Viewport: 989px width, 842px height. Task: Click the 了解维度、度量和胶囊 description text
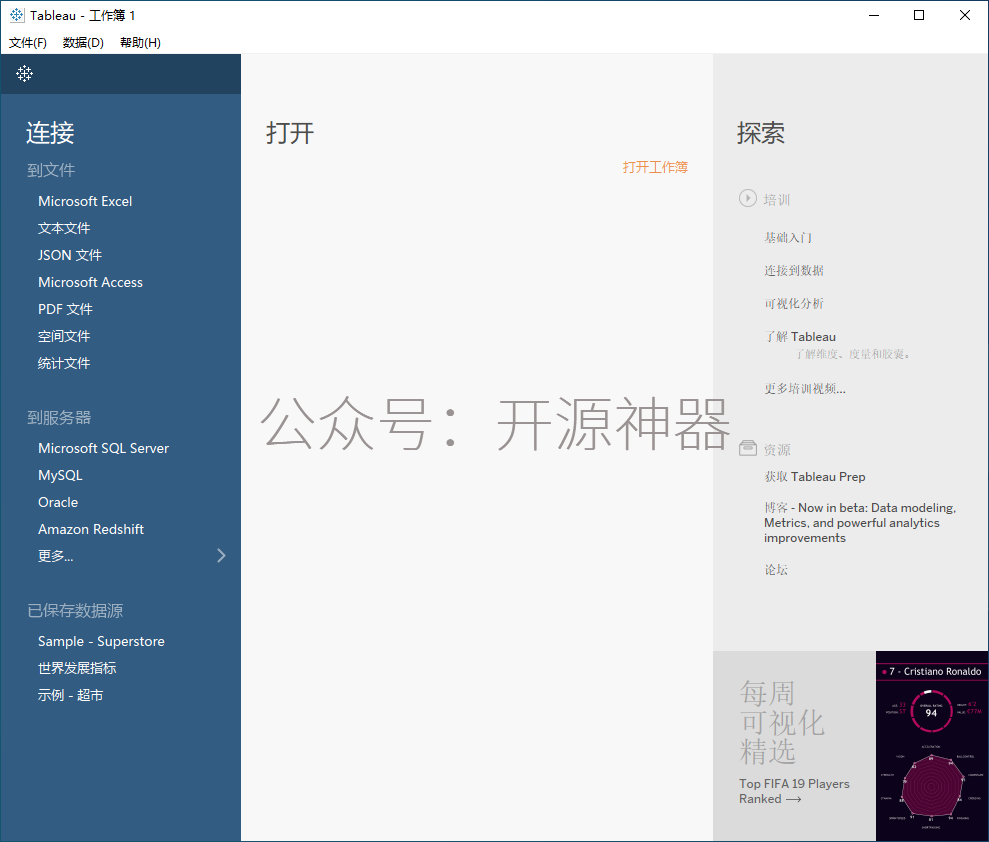[x=852, y=354]
